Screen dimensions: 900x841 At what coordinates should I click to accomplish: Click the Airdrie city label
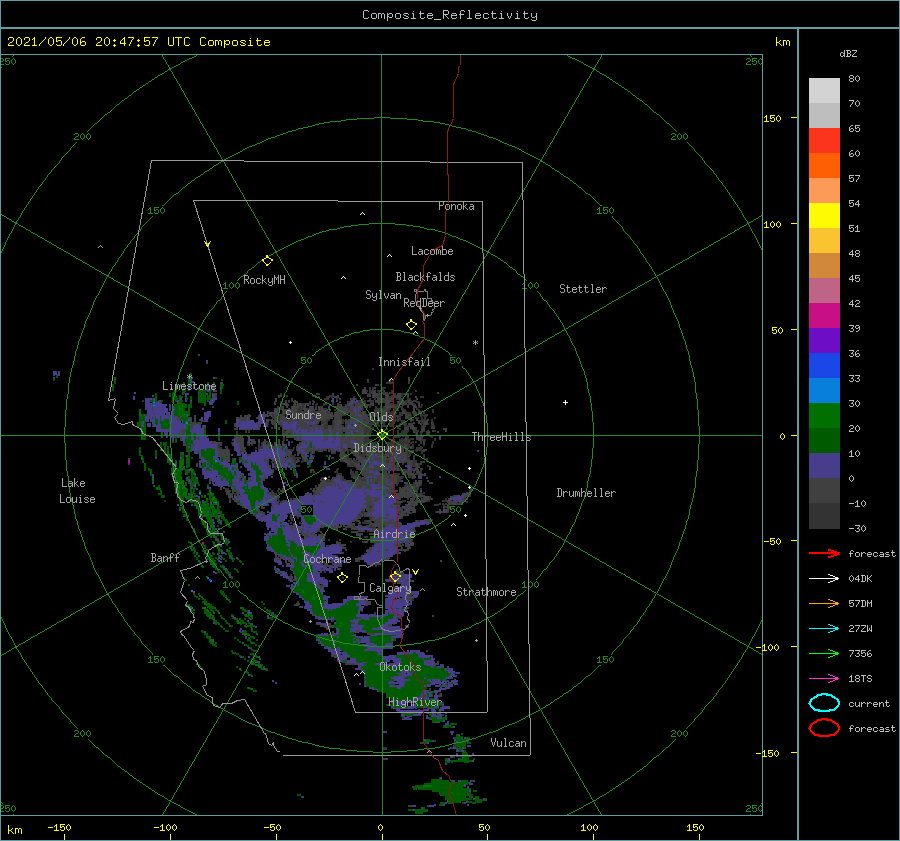394,534
